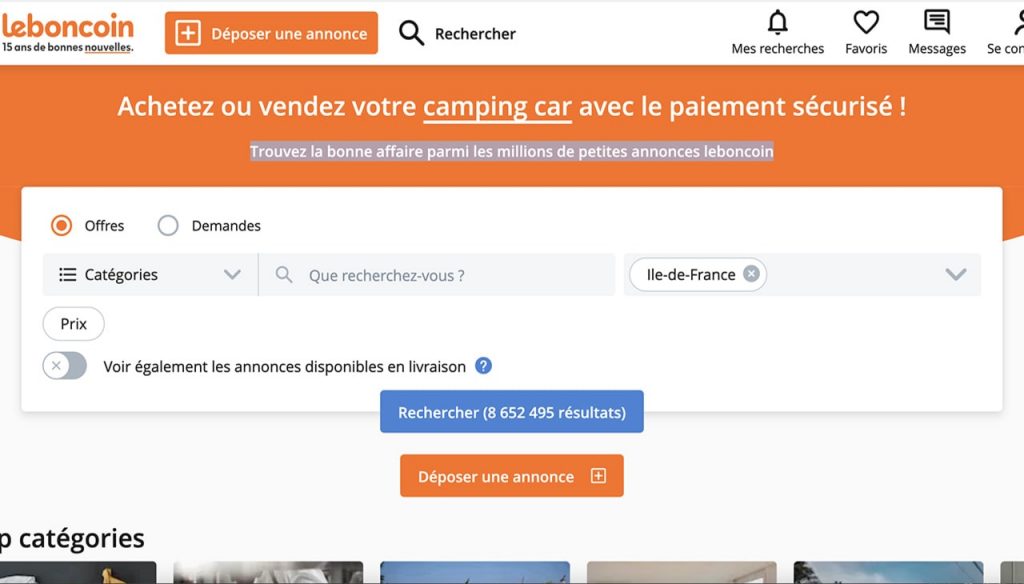Open the Catégories dropdown
Image resolution: width=1024 pixels, height=584 pixels.
pos(150,274)
